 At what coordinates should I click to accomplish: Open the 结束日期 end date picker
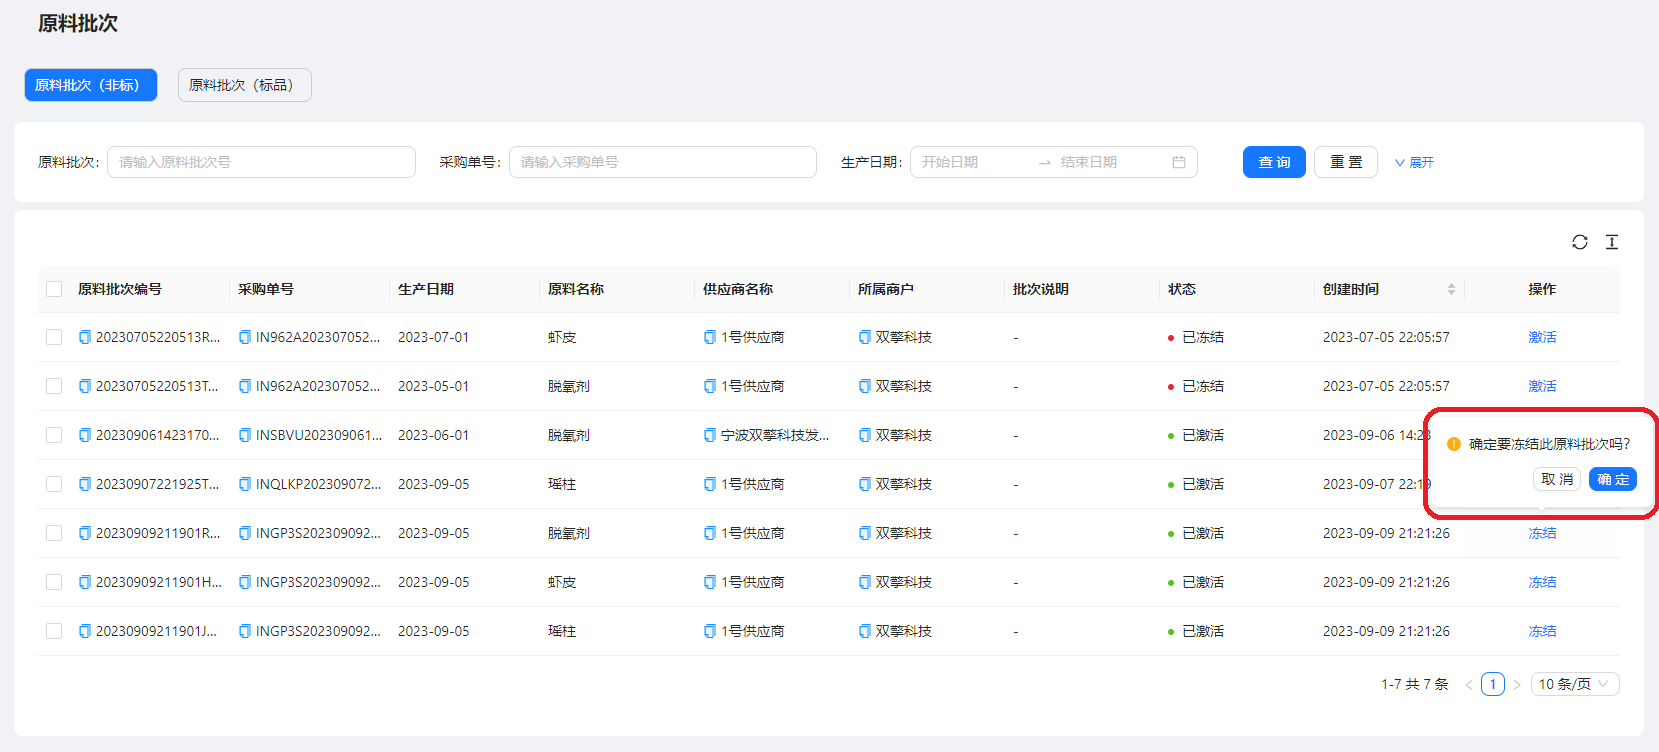[1110, 162]
